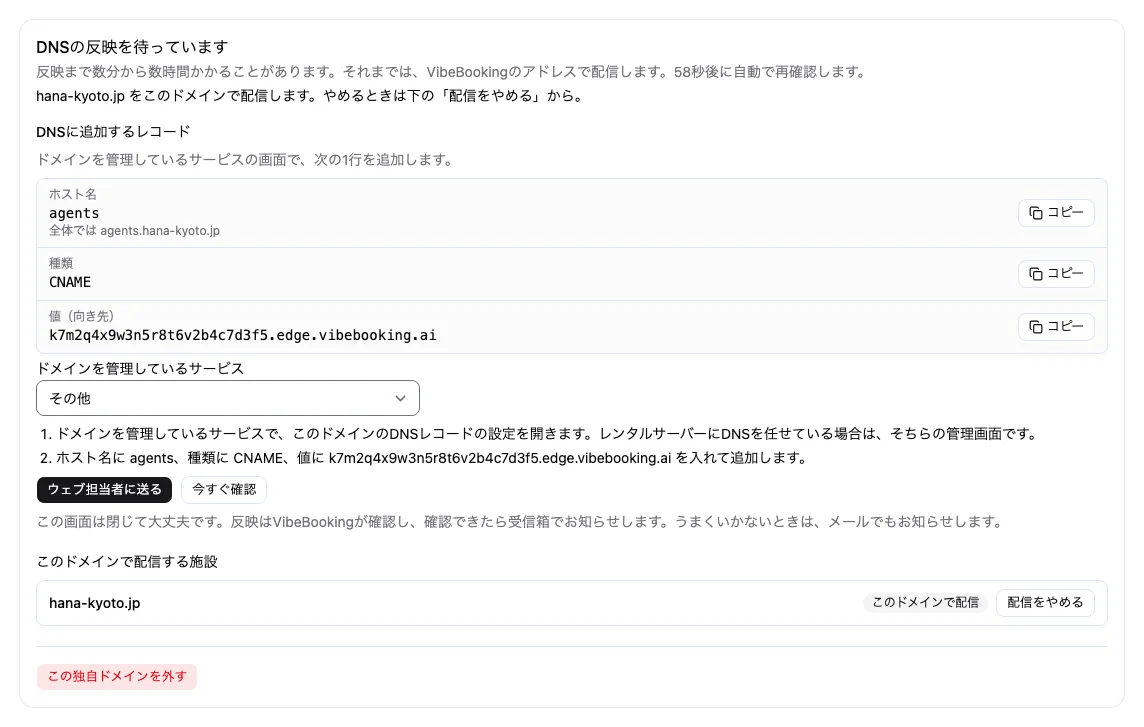This screenshot has width=1144, height=727.
Task: Click the 全体では agents.hana-kyoto.jp hint
Action: tap(134, 231)
